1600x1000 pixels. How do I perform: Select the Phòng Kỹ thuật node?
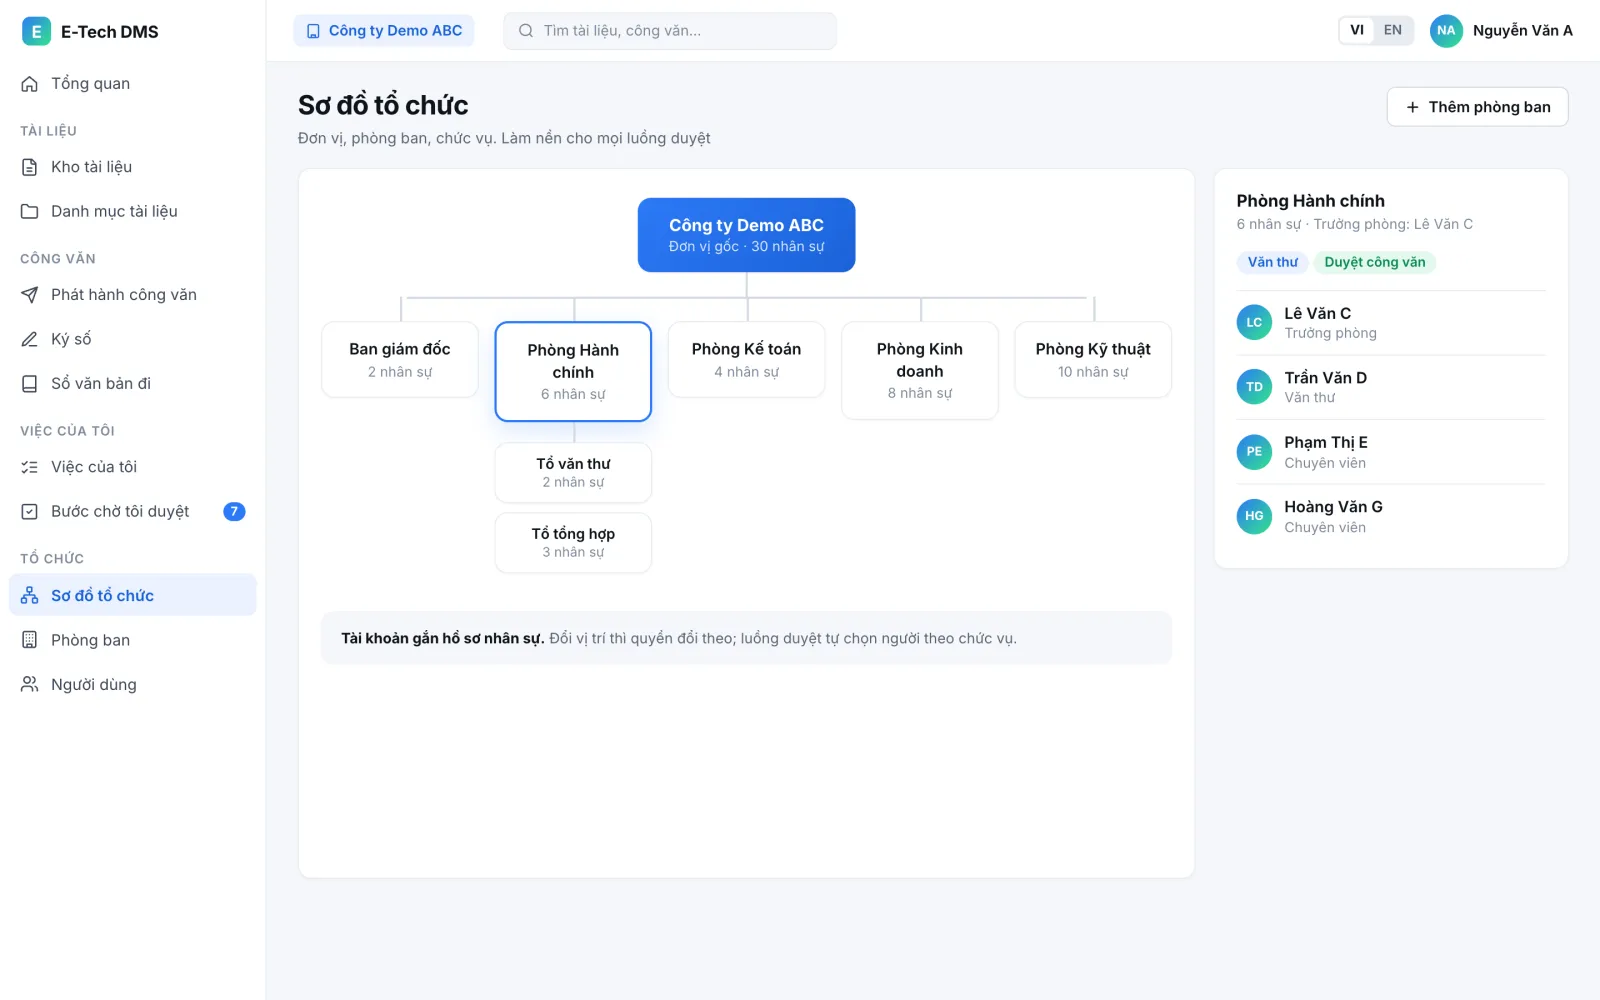pos(1093,360)
